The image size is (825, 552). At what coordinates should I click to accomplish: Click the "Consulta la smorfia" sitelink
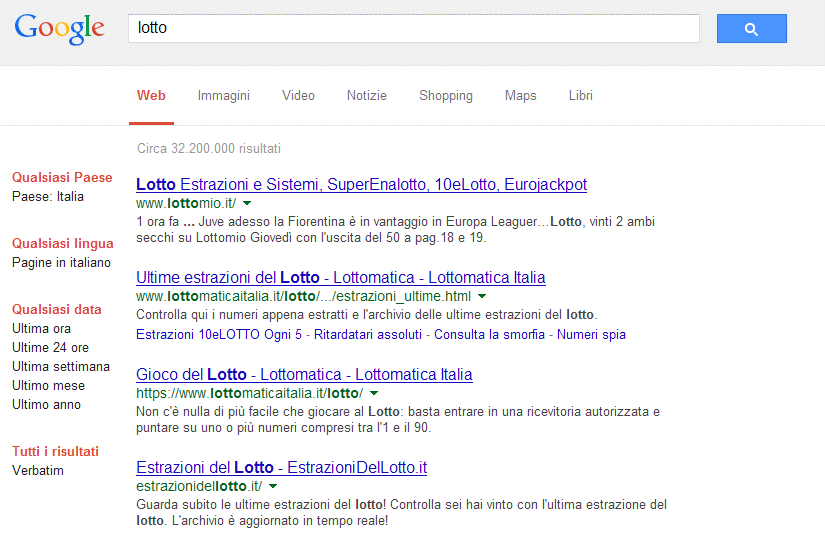pyautogui.click(x=489, y=335)
